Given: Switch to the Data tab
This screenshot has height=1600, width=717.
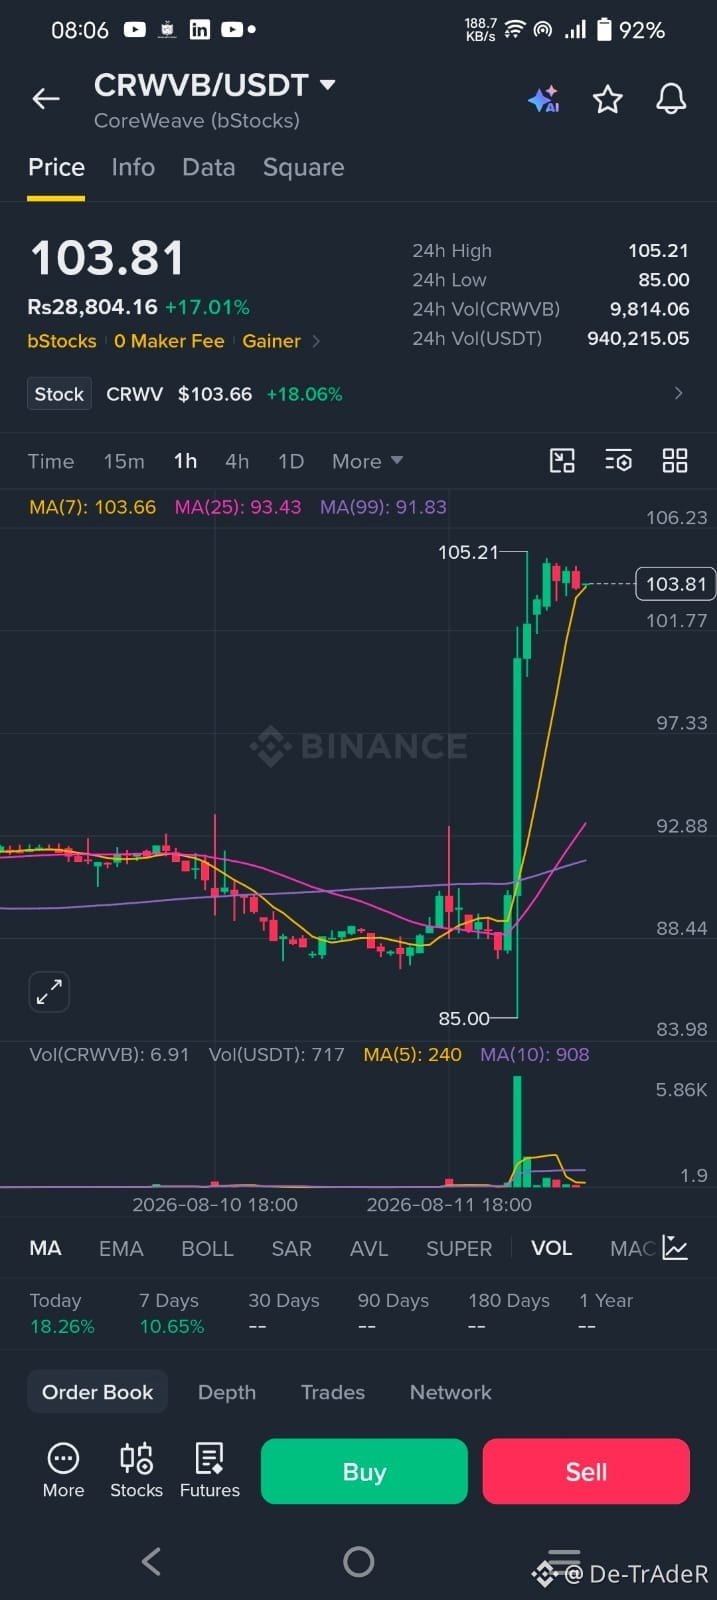Looking at the screenshot, I should pyautogui.click(x=209, y=167).
